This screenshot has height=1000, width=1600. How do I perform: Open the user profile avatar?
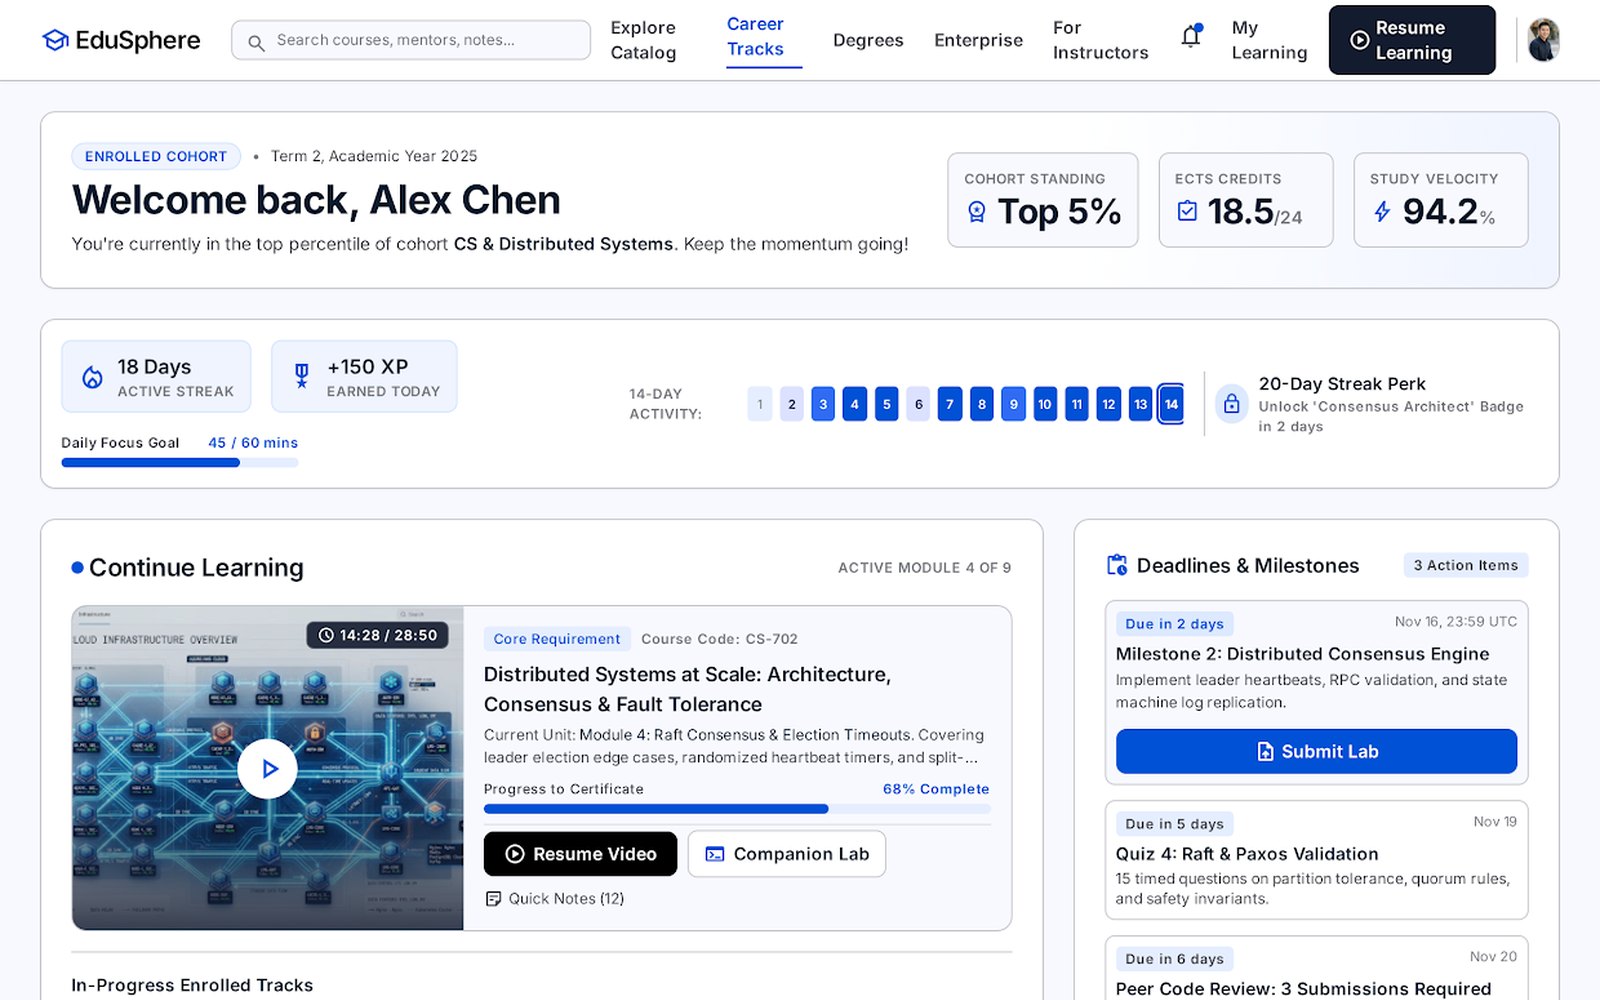point(1544,40)
